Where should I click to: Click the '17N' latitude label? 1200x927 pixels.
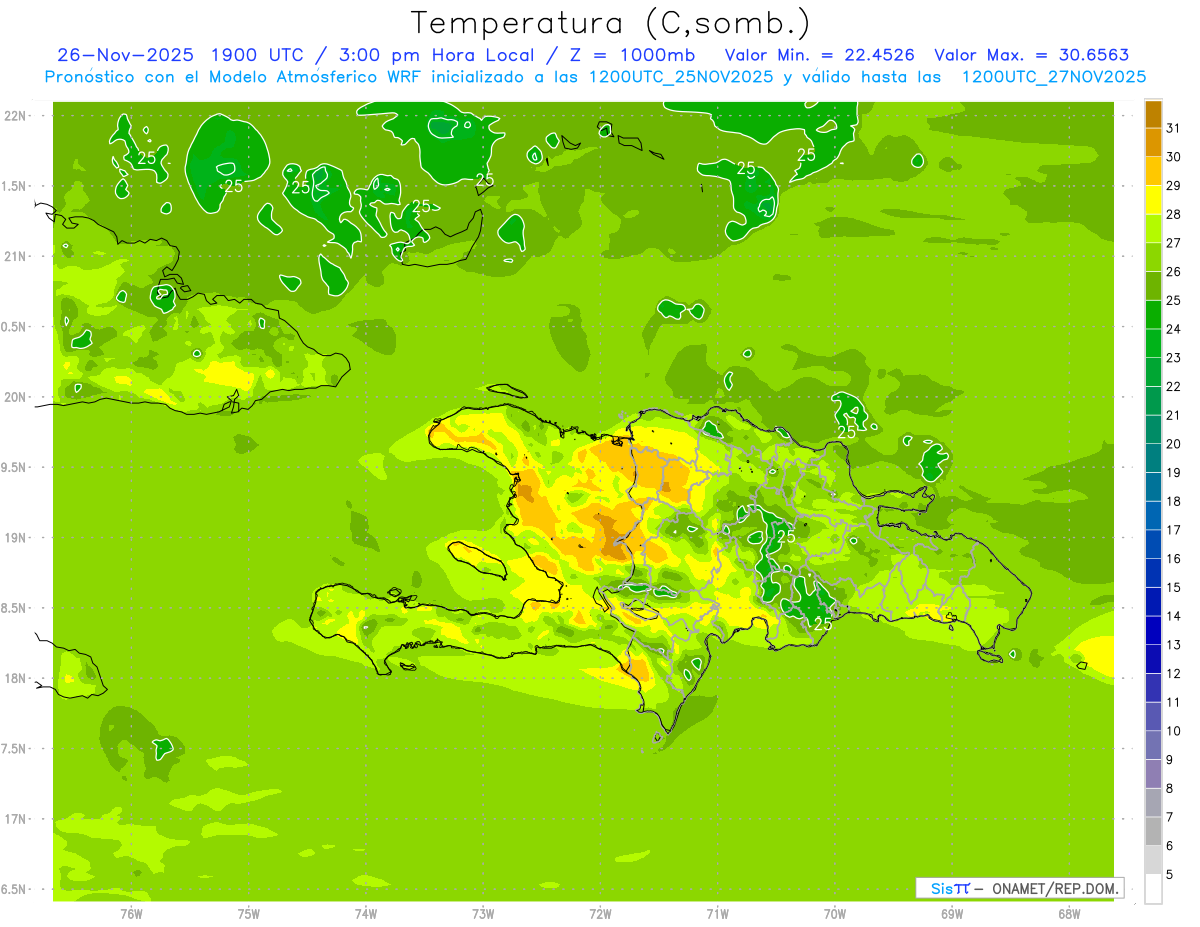coord(15,819)
